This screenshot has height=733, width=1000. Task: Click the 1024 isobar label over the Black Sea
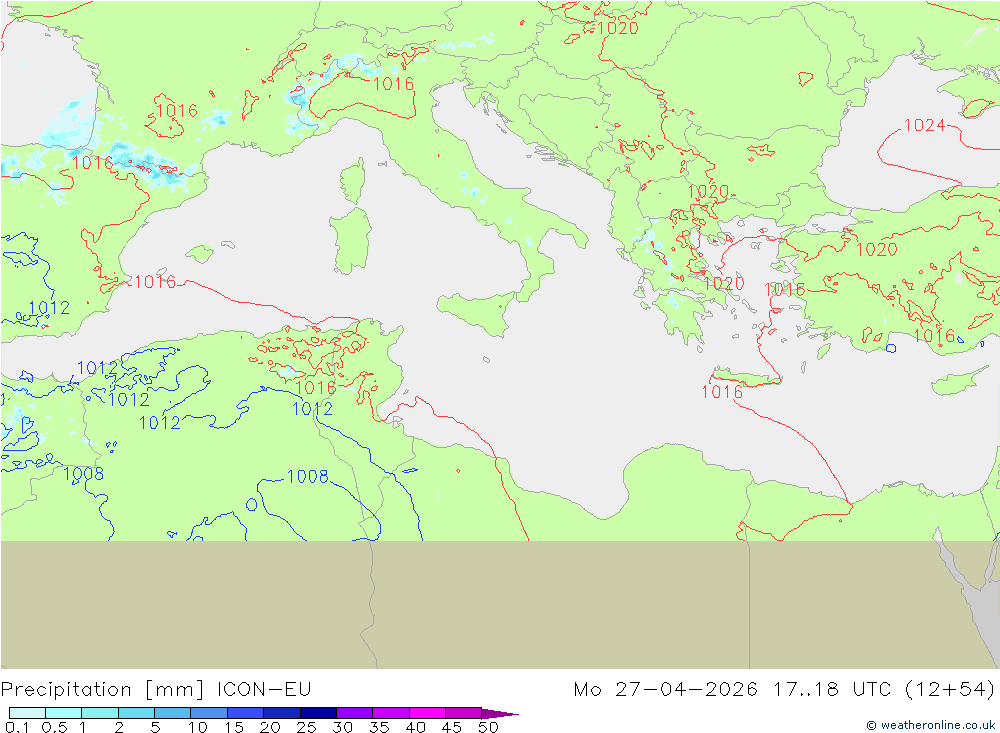(925, 125)
